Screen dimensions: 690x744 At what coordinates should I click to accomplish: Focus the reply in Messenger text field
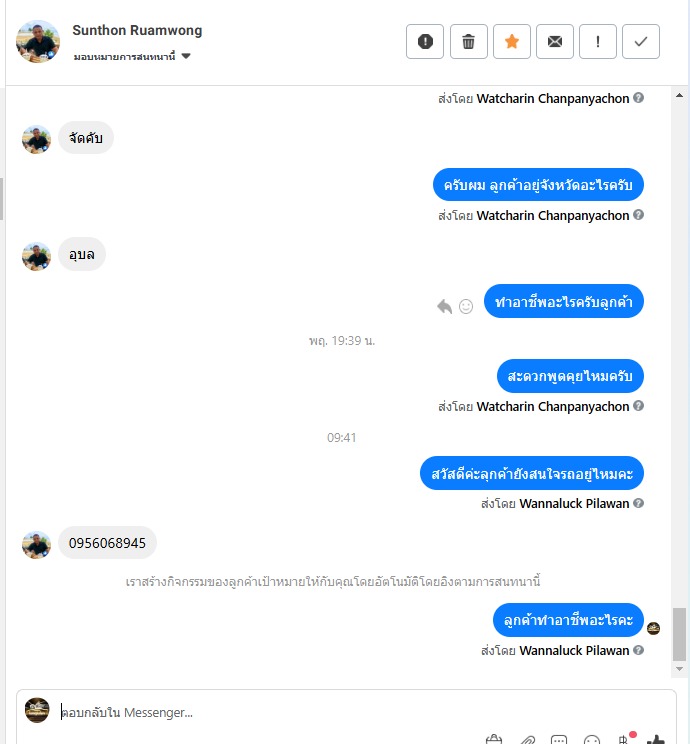click(361, 712)
